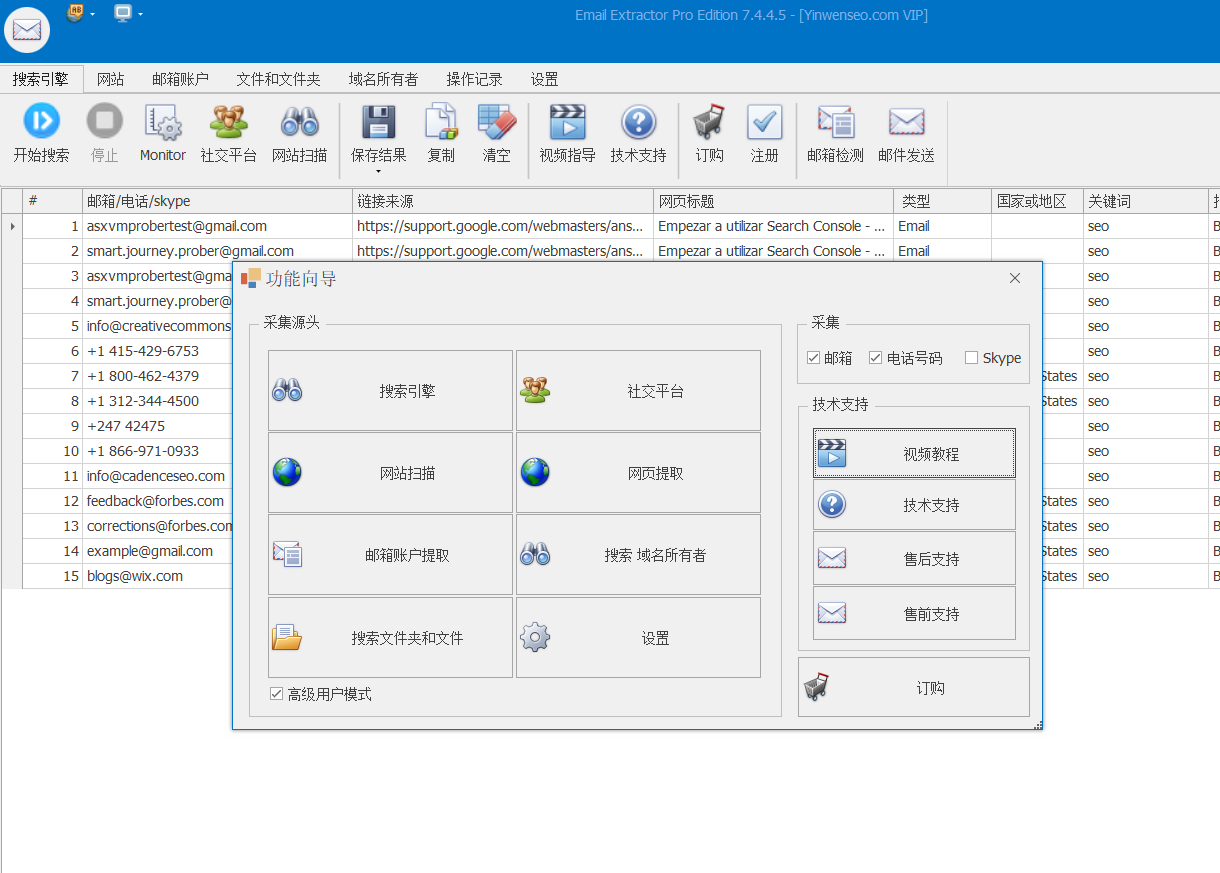Uncheck the 电话号码 phone number option
The image size is (1220, 873).
click(874, 358)
